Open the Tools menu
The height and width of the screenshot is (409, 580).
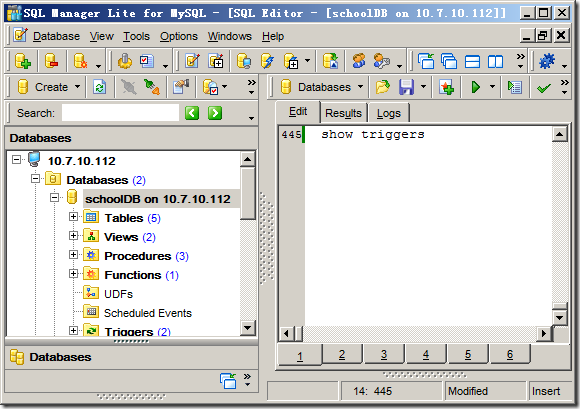coord(136,36)
